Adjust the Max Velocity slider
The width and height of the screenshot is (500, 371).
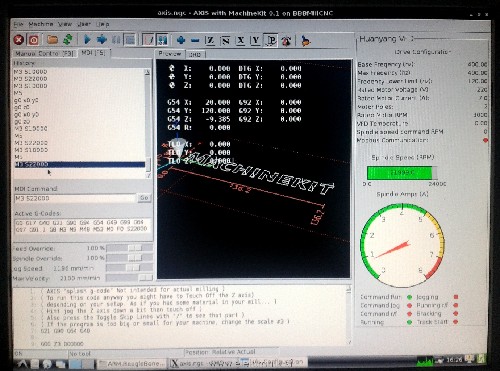[129, 278]
